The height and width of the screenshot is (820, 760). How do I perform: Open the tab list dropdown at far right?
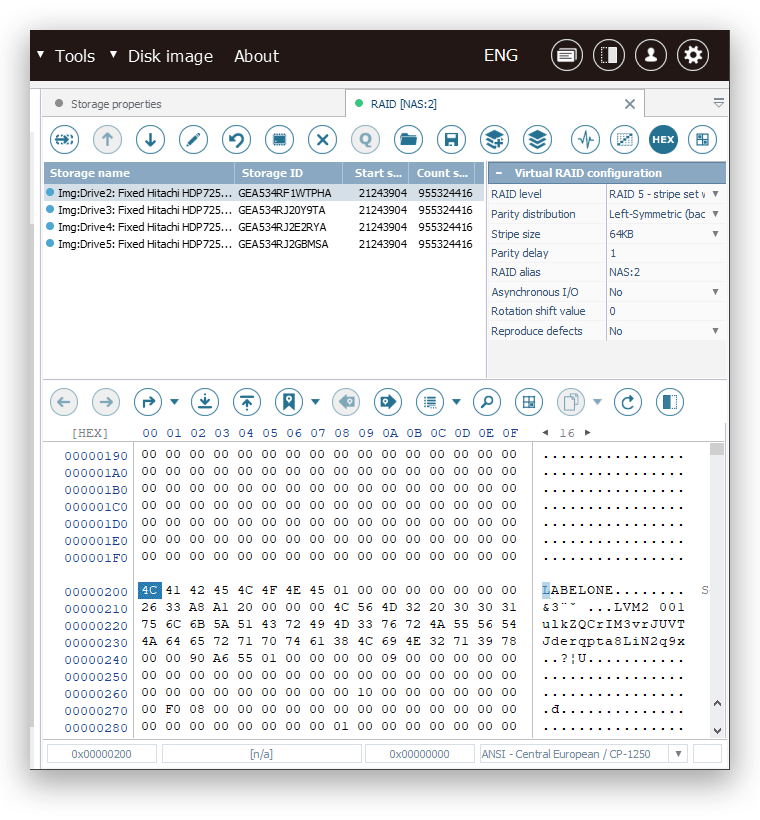point(719,103)
